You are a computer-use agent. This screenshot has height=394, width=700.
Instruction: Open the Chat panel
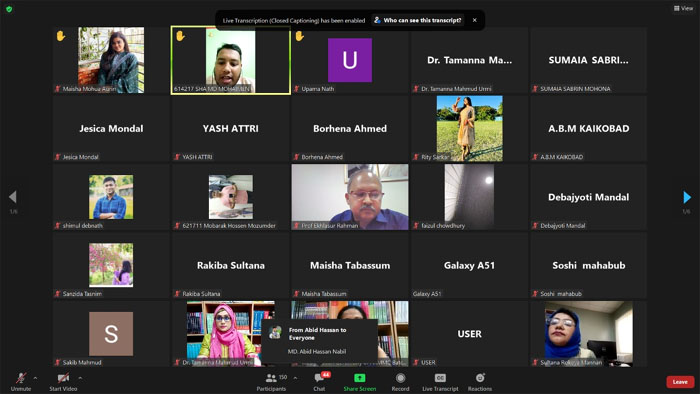tap(319, 382)
